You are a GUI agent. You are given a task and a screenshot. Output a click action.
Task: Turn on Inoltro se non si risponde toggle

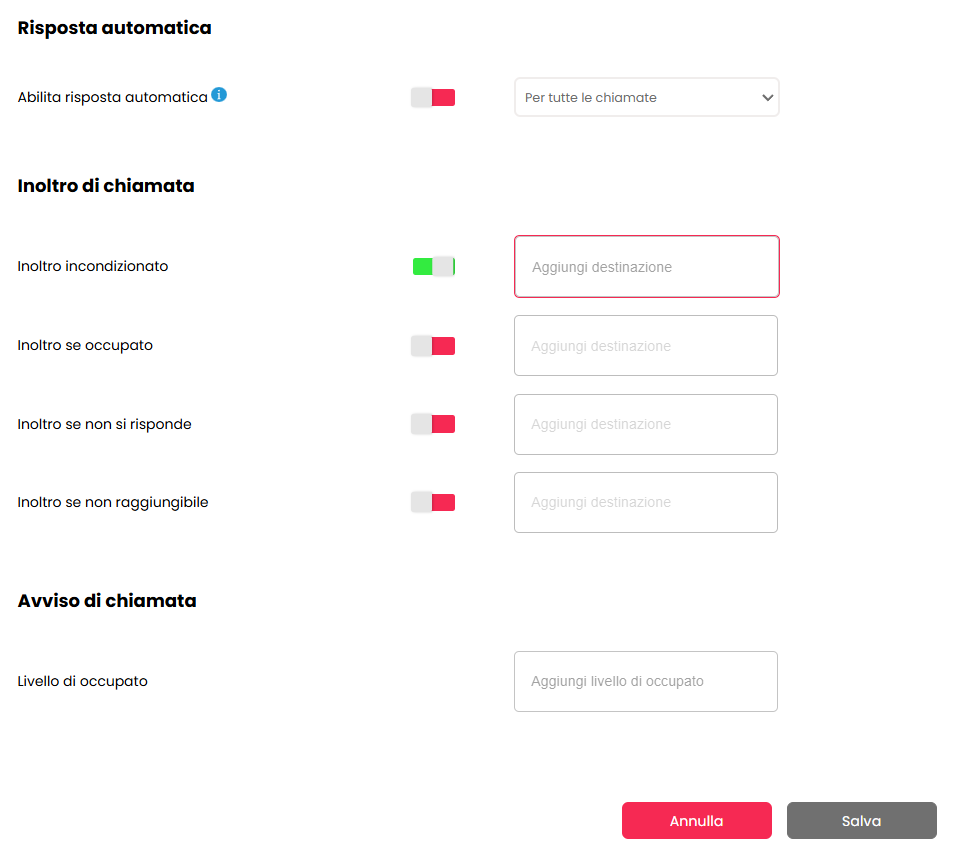[x=433, y=424]
